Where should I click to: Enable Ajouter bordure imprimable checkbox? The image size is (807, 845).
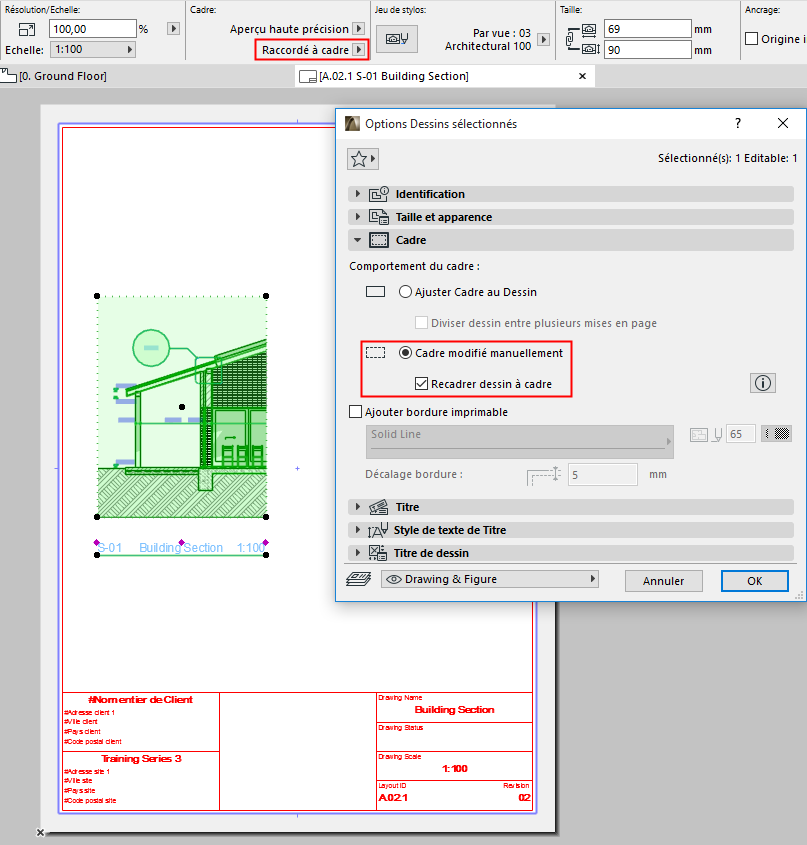click(355, 412)
